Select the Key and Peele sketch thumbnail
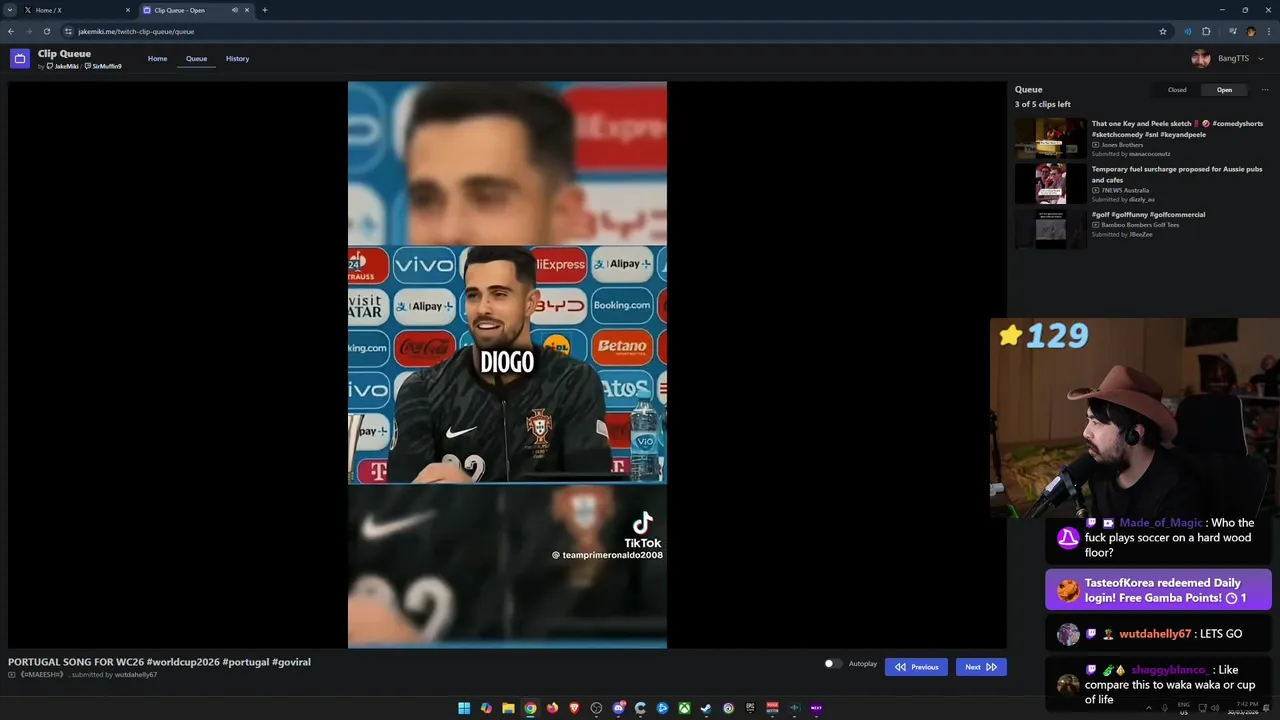The image size is (1280, 720). coord(1050,139)
